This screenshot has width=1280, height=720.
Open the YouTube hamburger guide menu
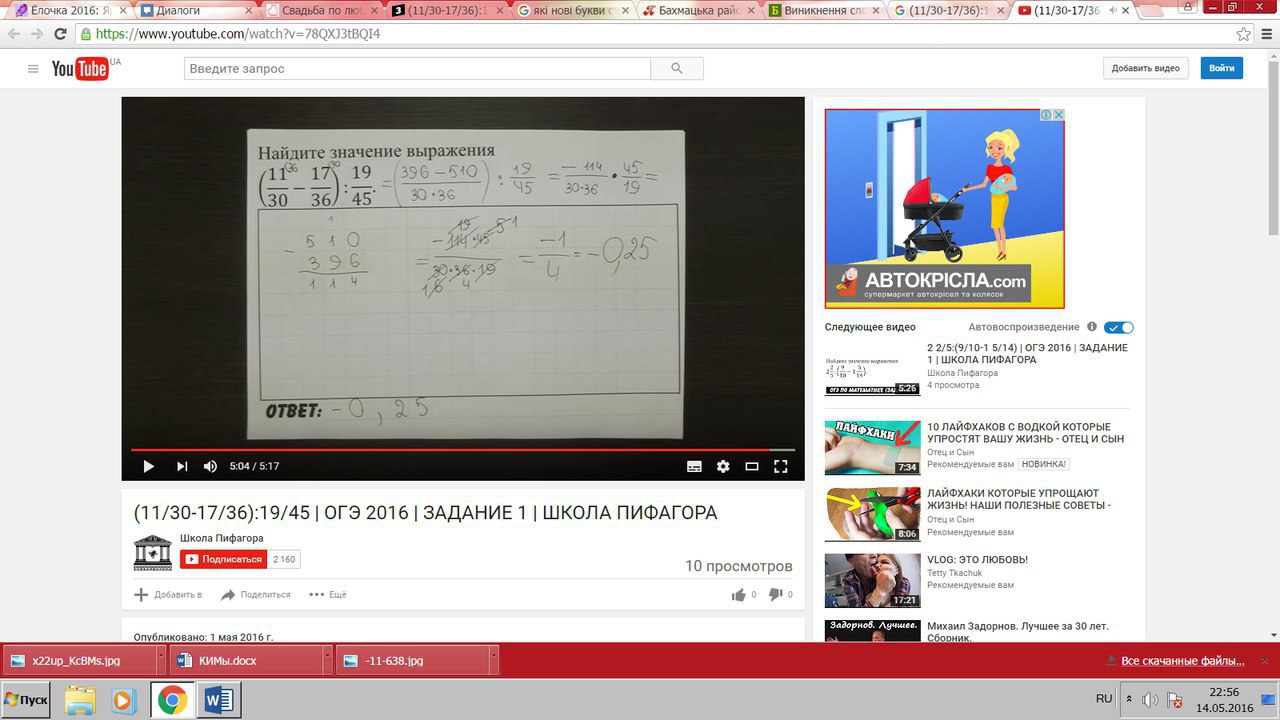(x=33, y=69)
